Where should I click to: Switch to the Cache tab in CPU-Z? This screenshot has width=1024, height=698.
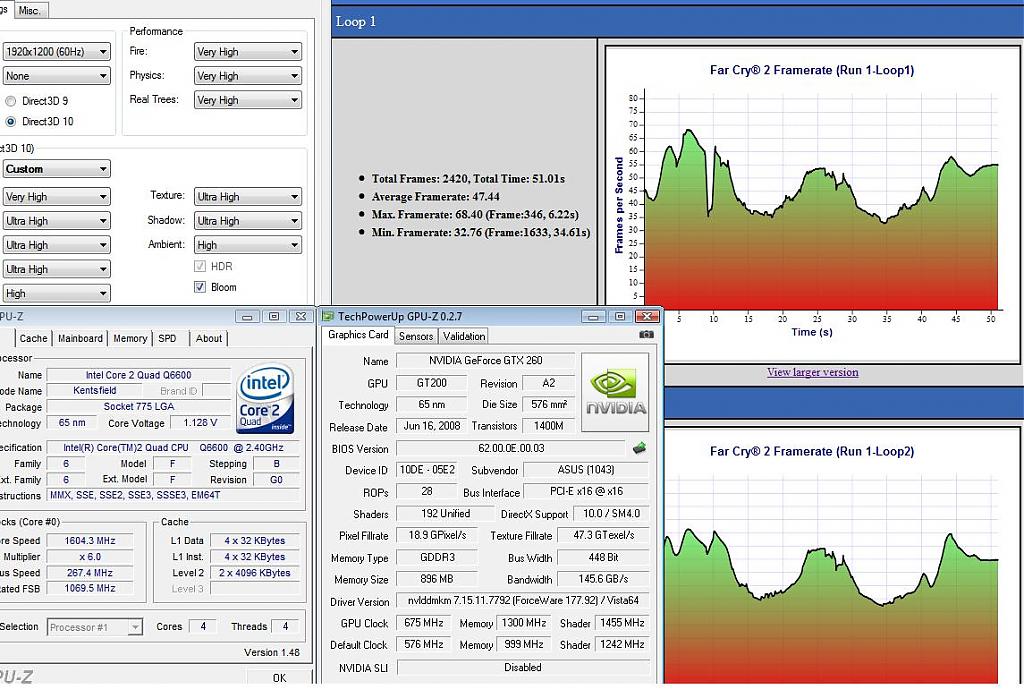pyautogui.click(x=33, y=338)
